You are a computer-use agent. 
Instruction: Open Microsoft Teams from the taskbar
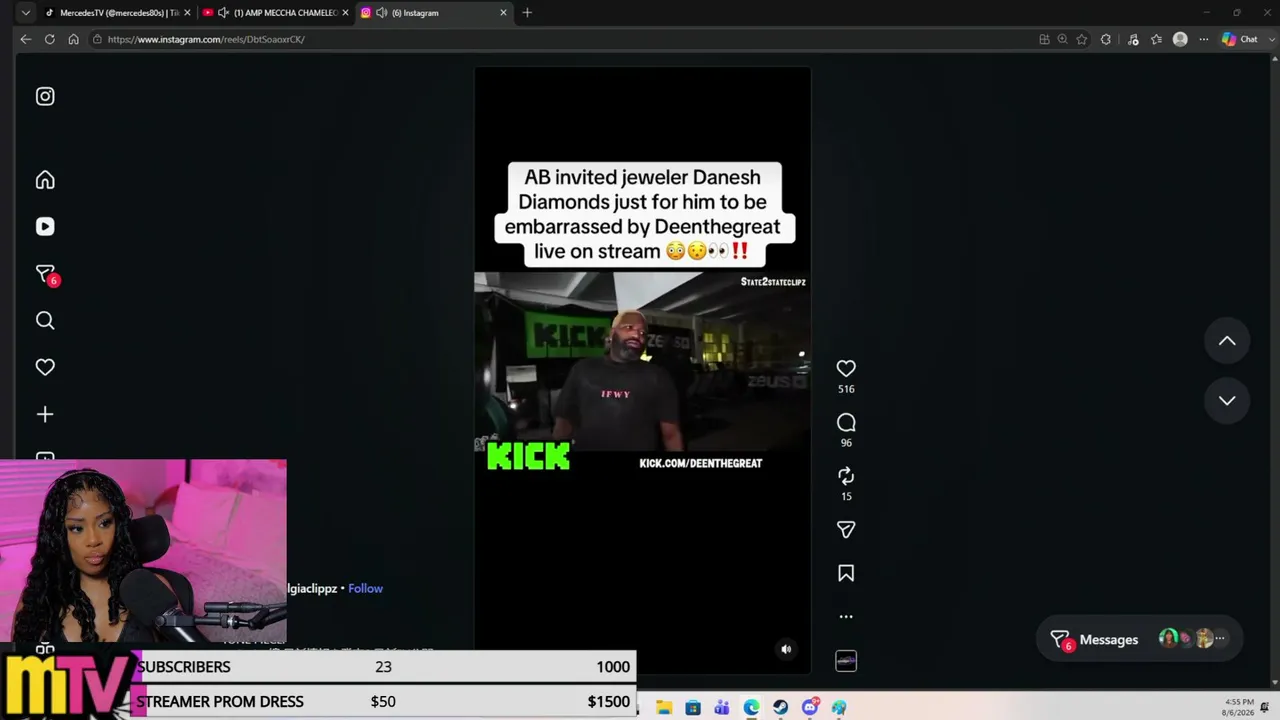point(722,708)
